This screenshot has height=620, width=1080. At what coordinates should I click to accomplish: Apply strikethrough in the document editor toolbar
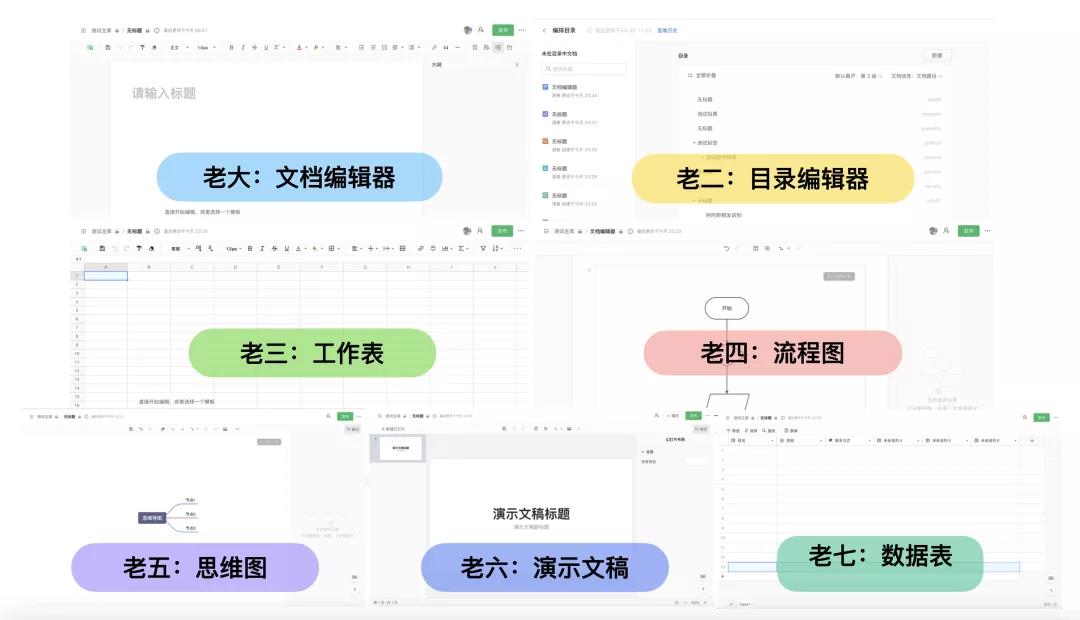point(254,48)
